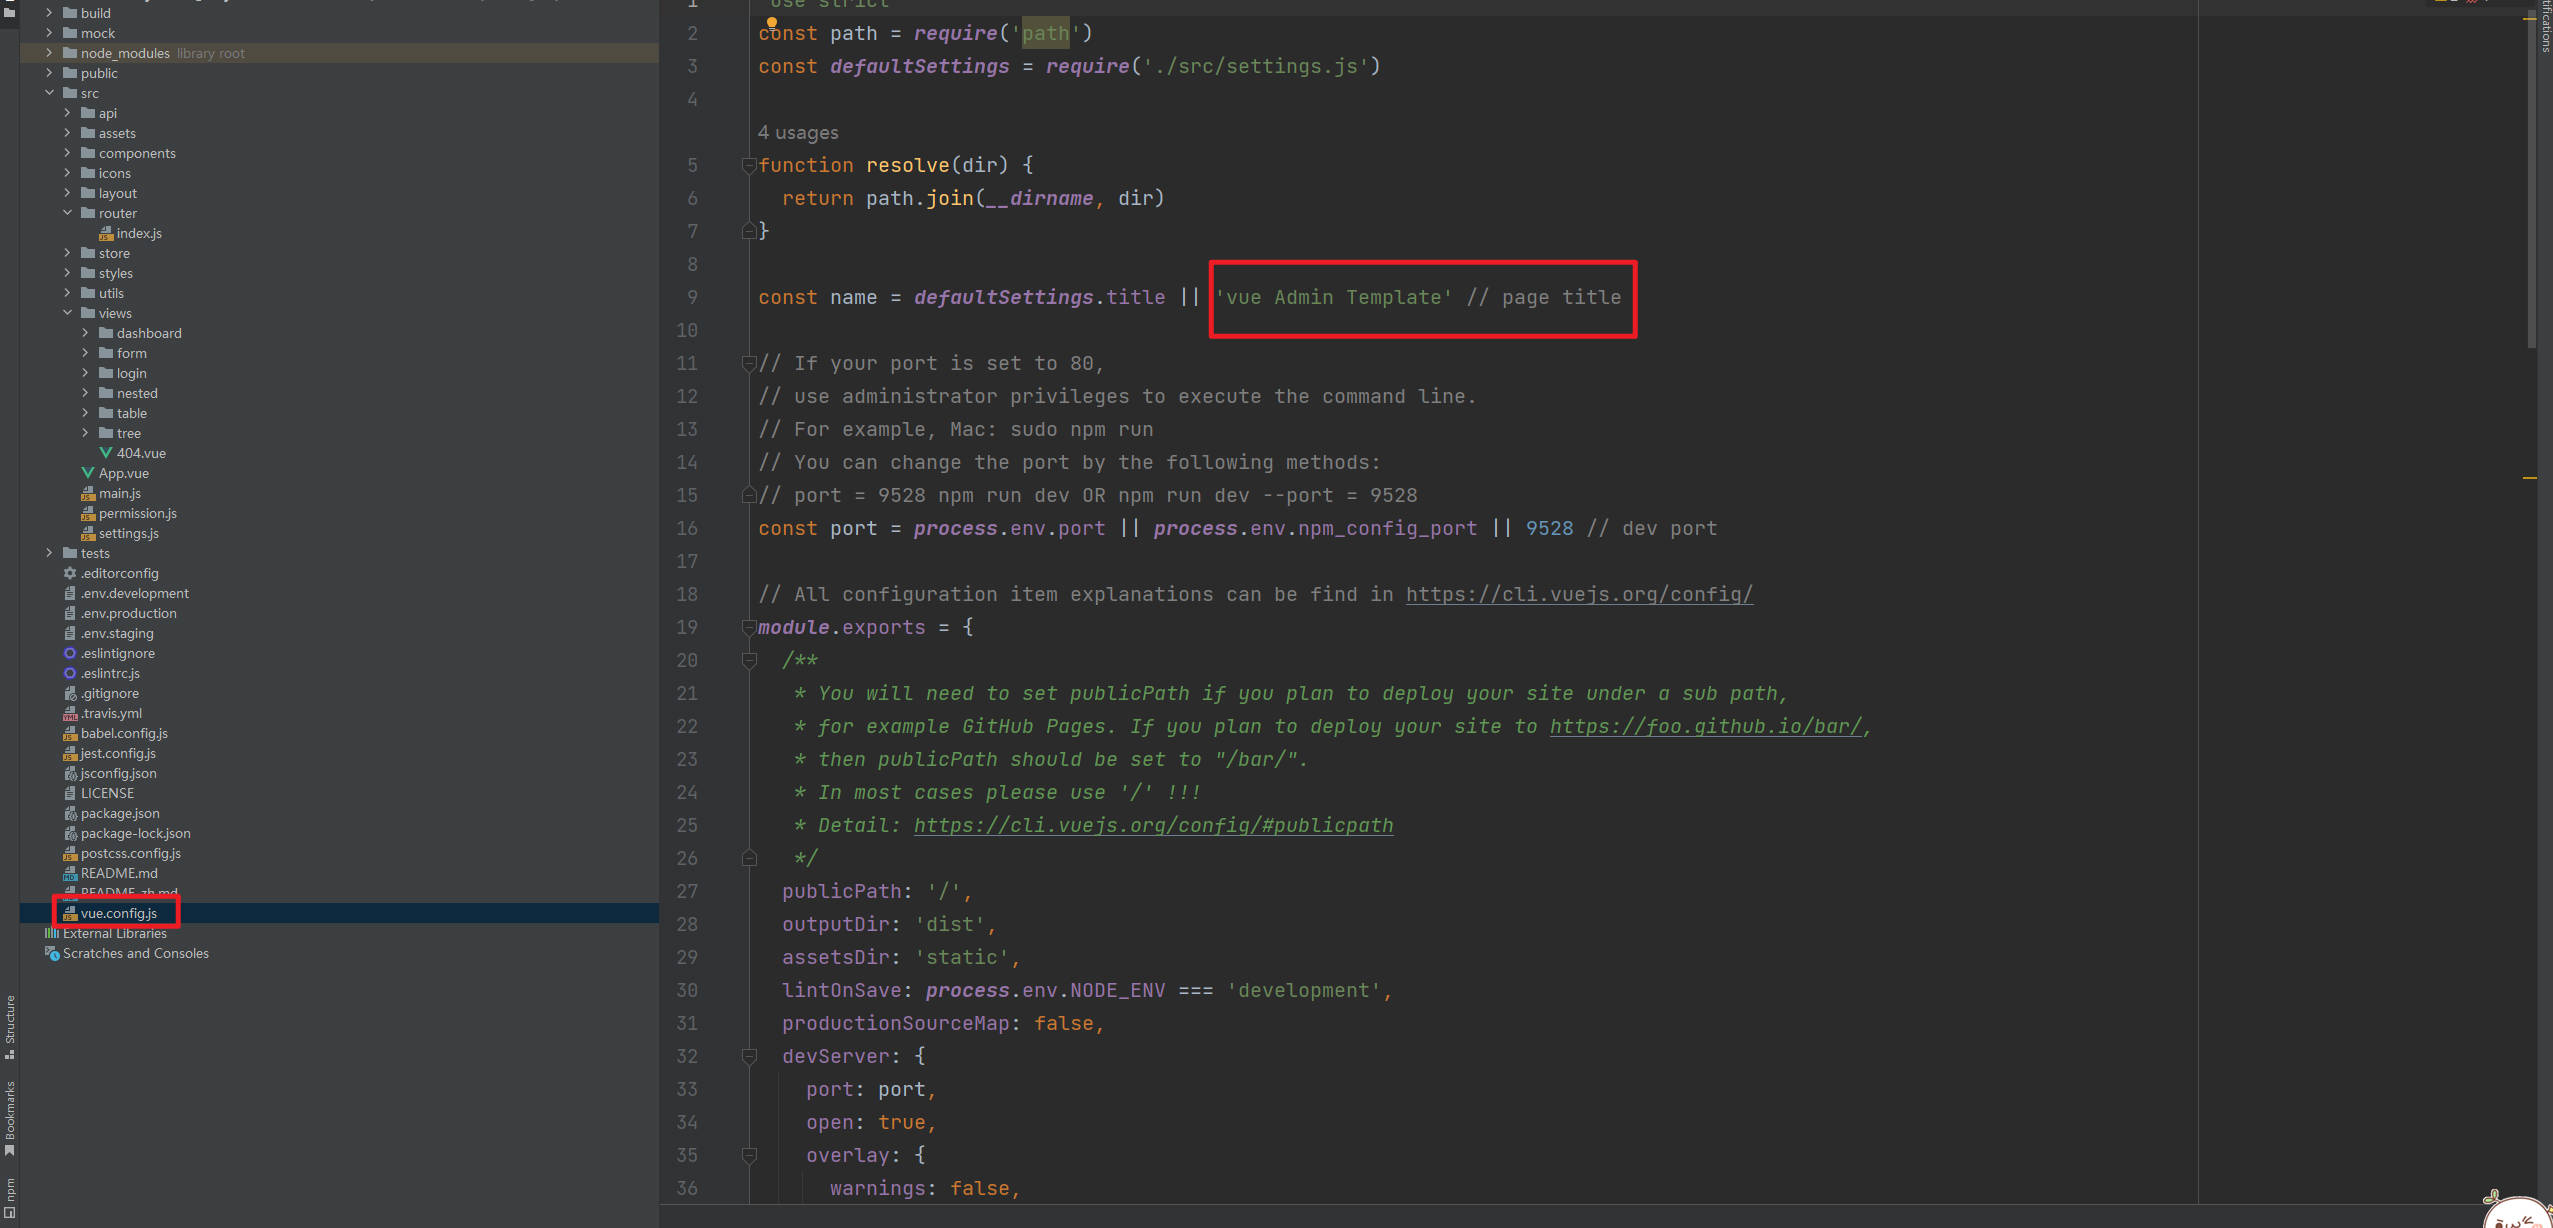Click the .eslintrc.js file icon

tap(70, 673)
